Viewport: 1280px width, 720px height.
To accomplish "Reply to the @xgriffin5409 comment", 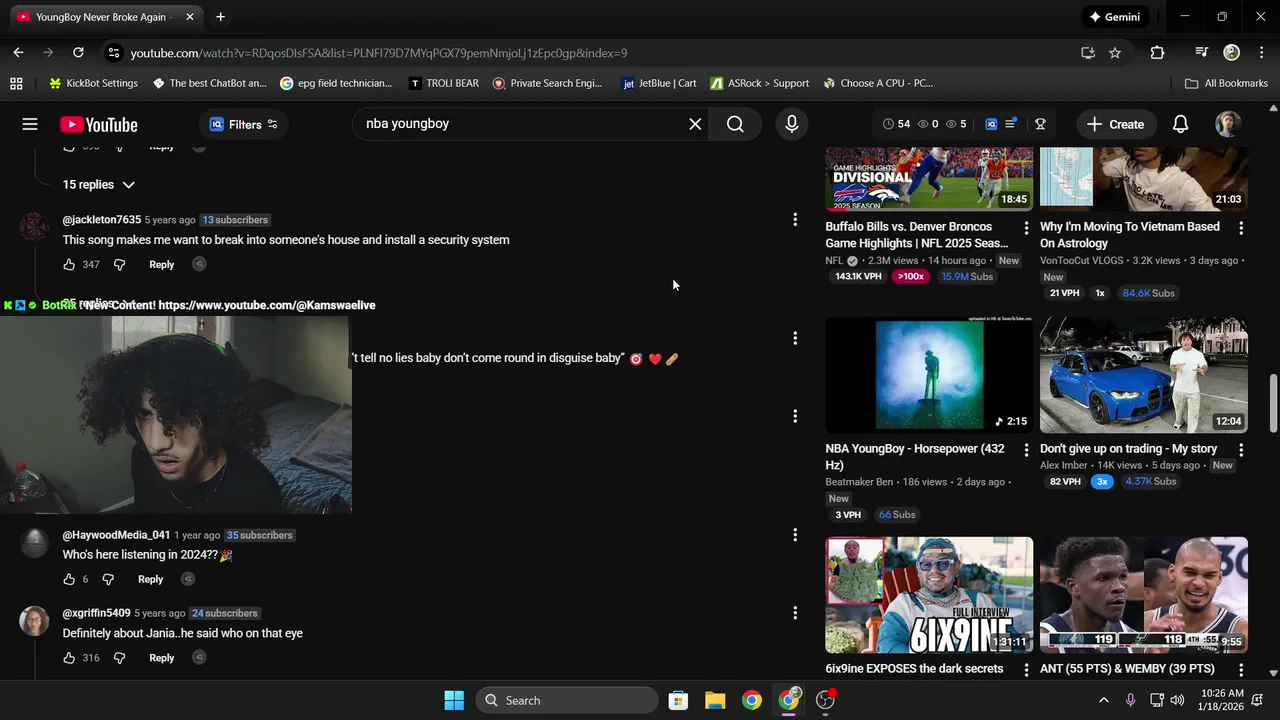I will pyautogui.click(x=162, y=658).
